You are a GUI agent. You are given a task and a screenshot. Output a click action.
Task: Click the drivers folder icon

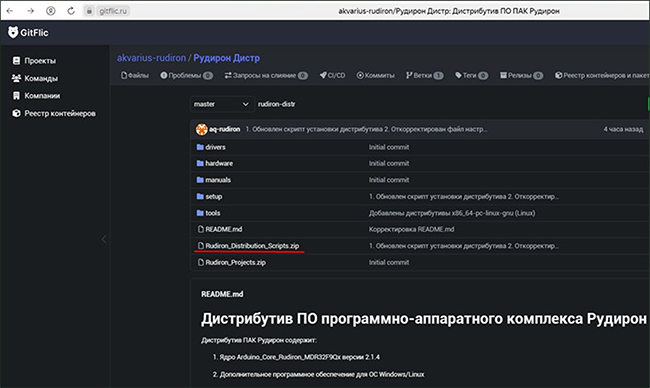click(x=200, y=147)
